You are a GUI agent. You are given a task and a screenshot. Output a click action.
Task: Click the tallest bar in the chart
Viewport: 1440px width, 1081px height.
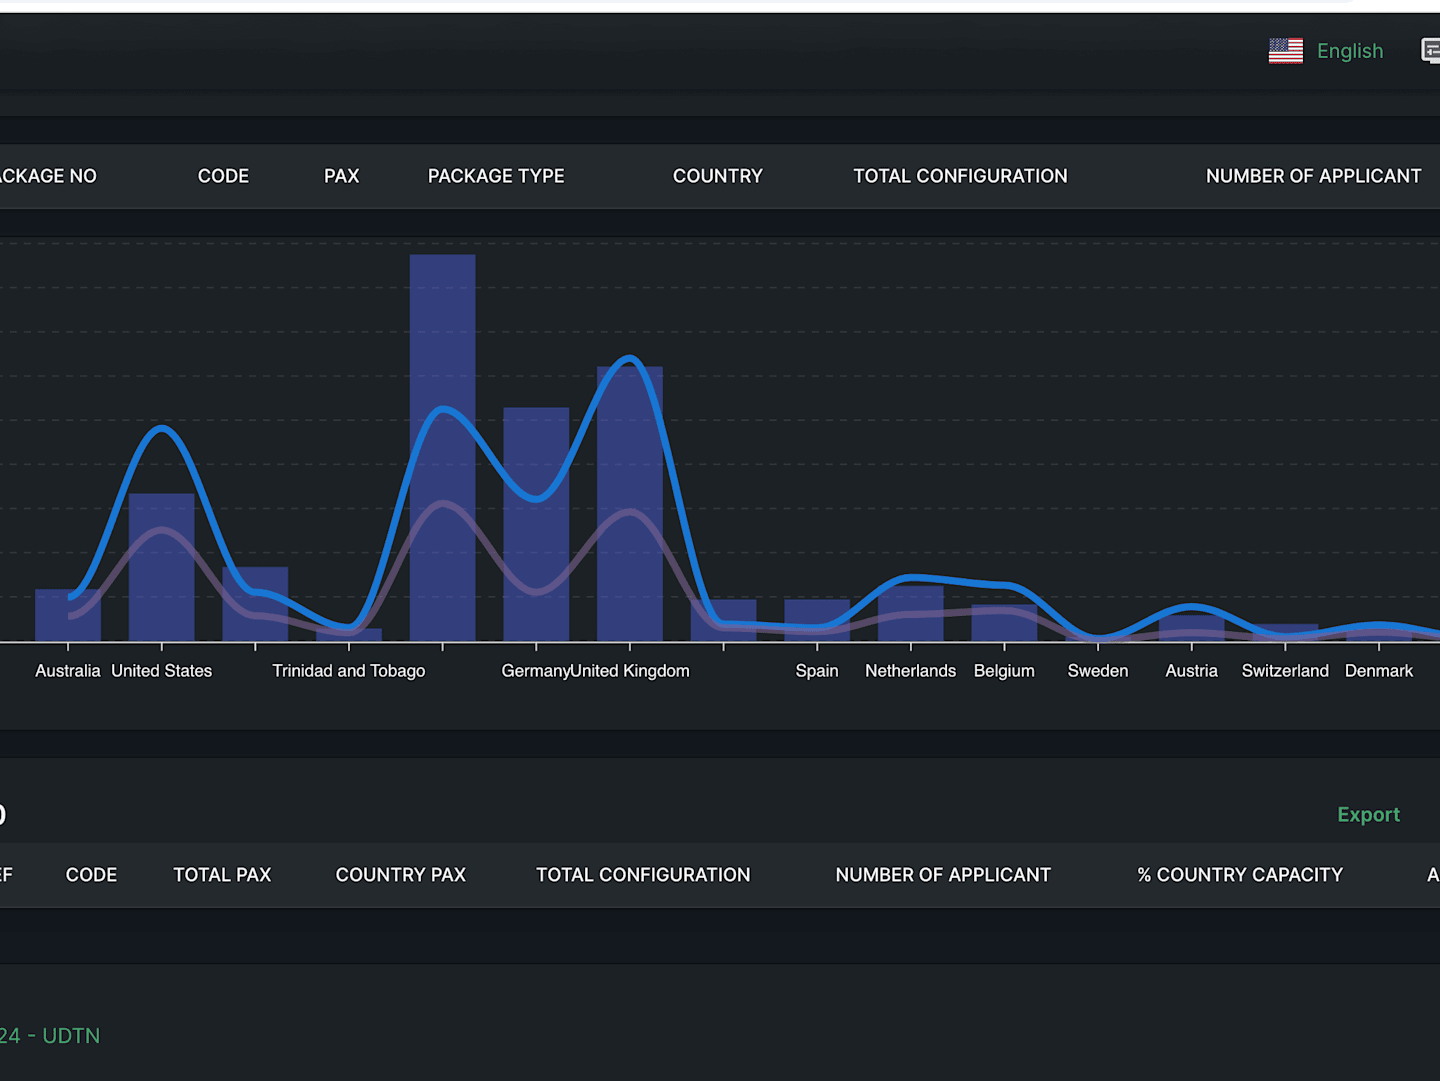pos(442,448)
